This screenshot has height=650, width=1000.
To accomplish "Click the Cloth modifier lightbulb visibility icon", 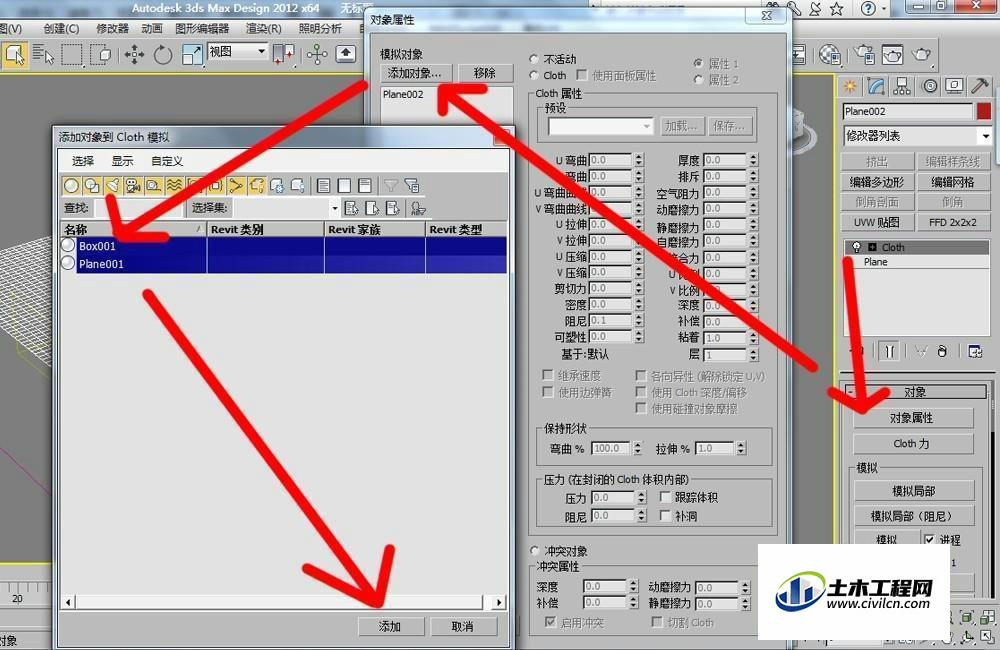I will [x=856, y=247].
